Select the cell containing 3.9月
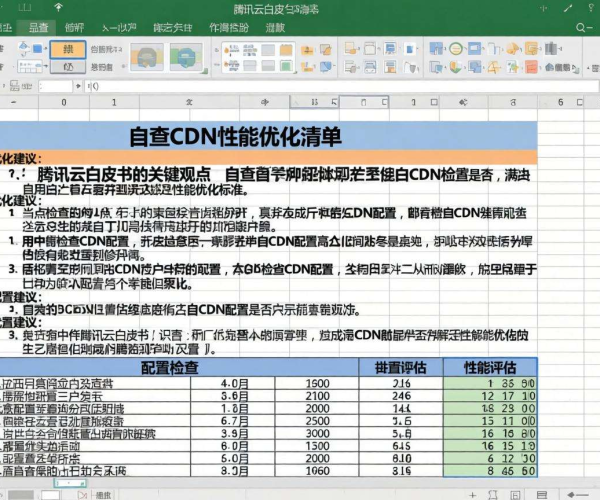This screenshot has height=500, width=600. click(233, 433)
